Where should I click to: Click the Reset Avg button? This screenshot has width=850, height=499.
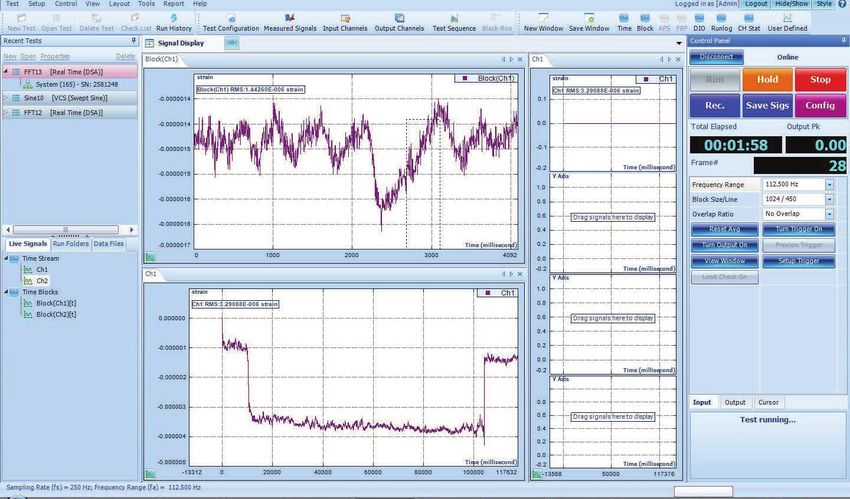(x=725, y=229)
